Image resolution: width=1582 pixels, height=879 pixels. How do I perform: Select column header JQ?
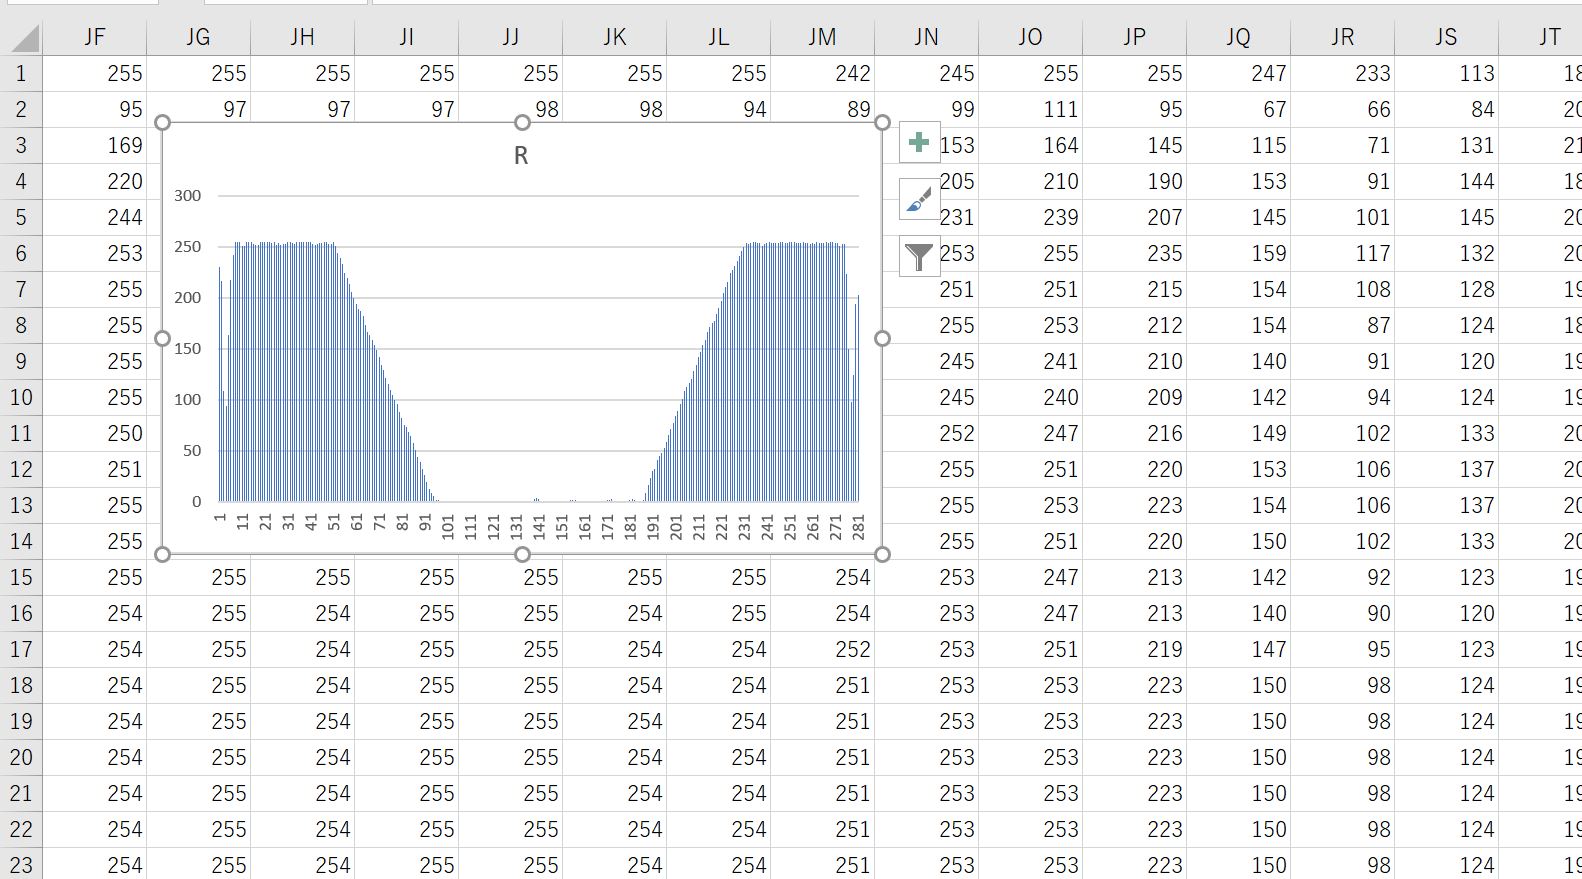coord(1238,37)
